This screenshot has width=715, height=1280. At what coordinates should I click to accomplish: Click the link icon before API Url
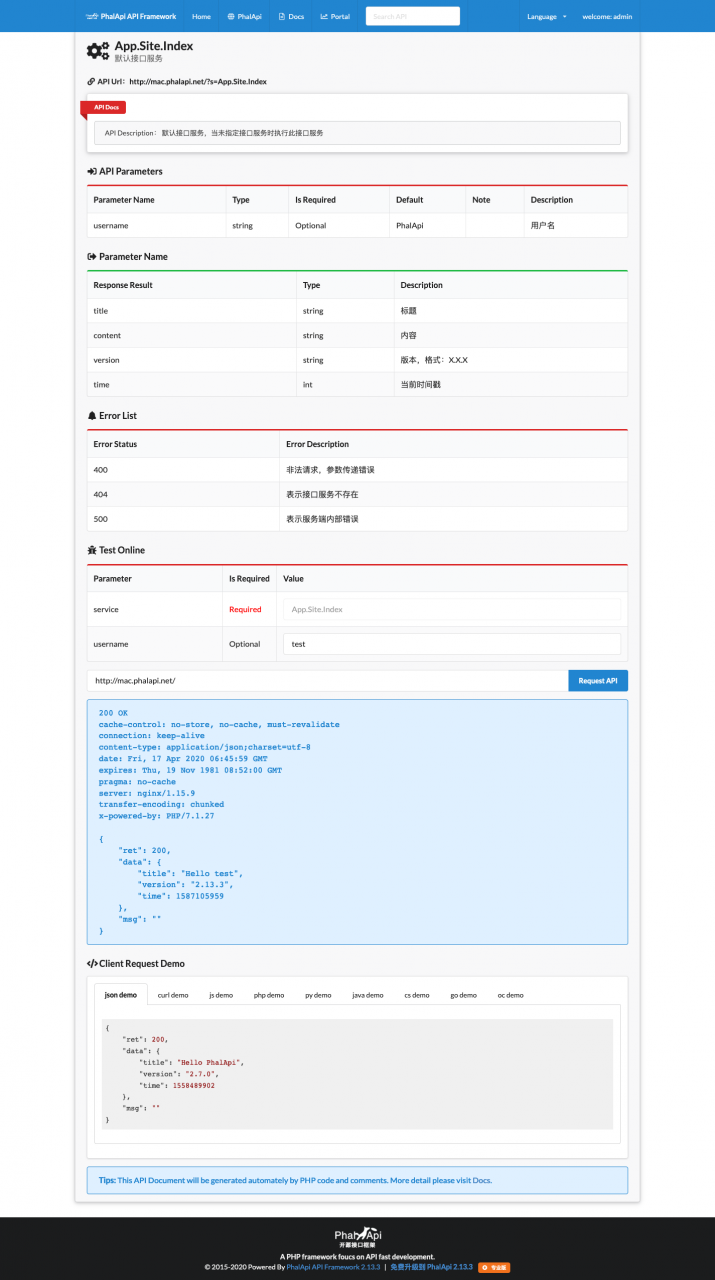(x=91, y=81)
